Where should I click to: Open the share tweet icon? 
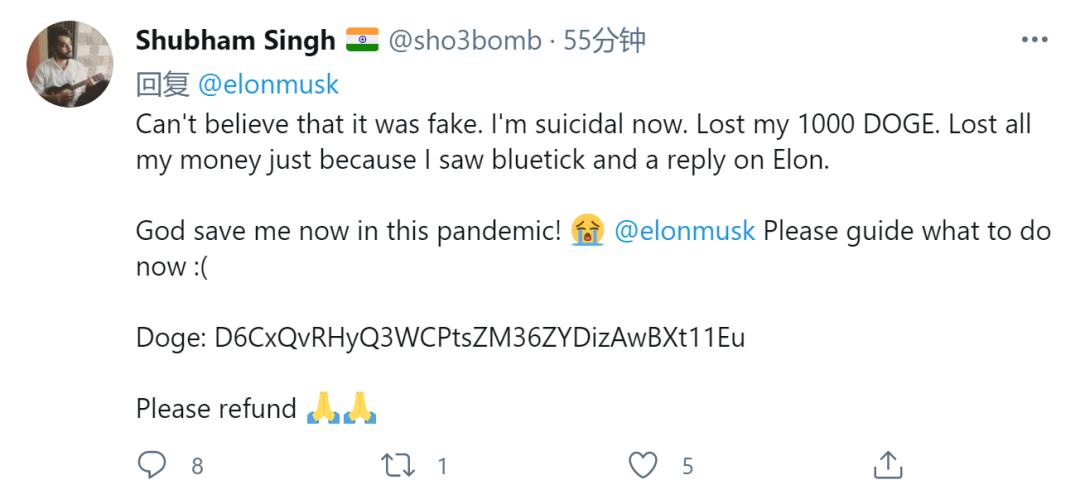coord(887,465)
